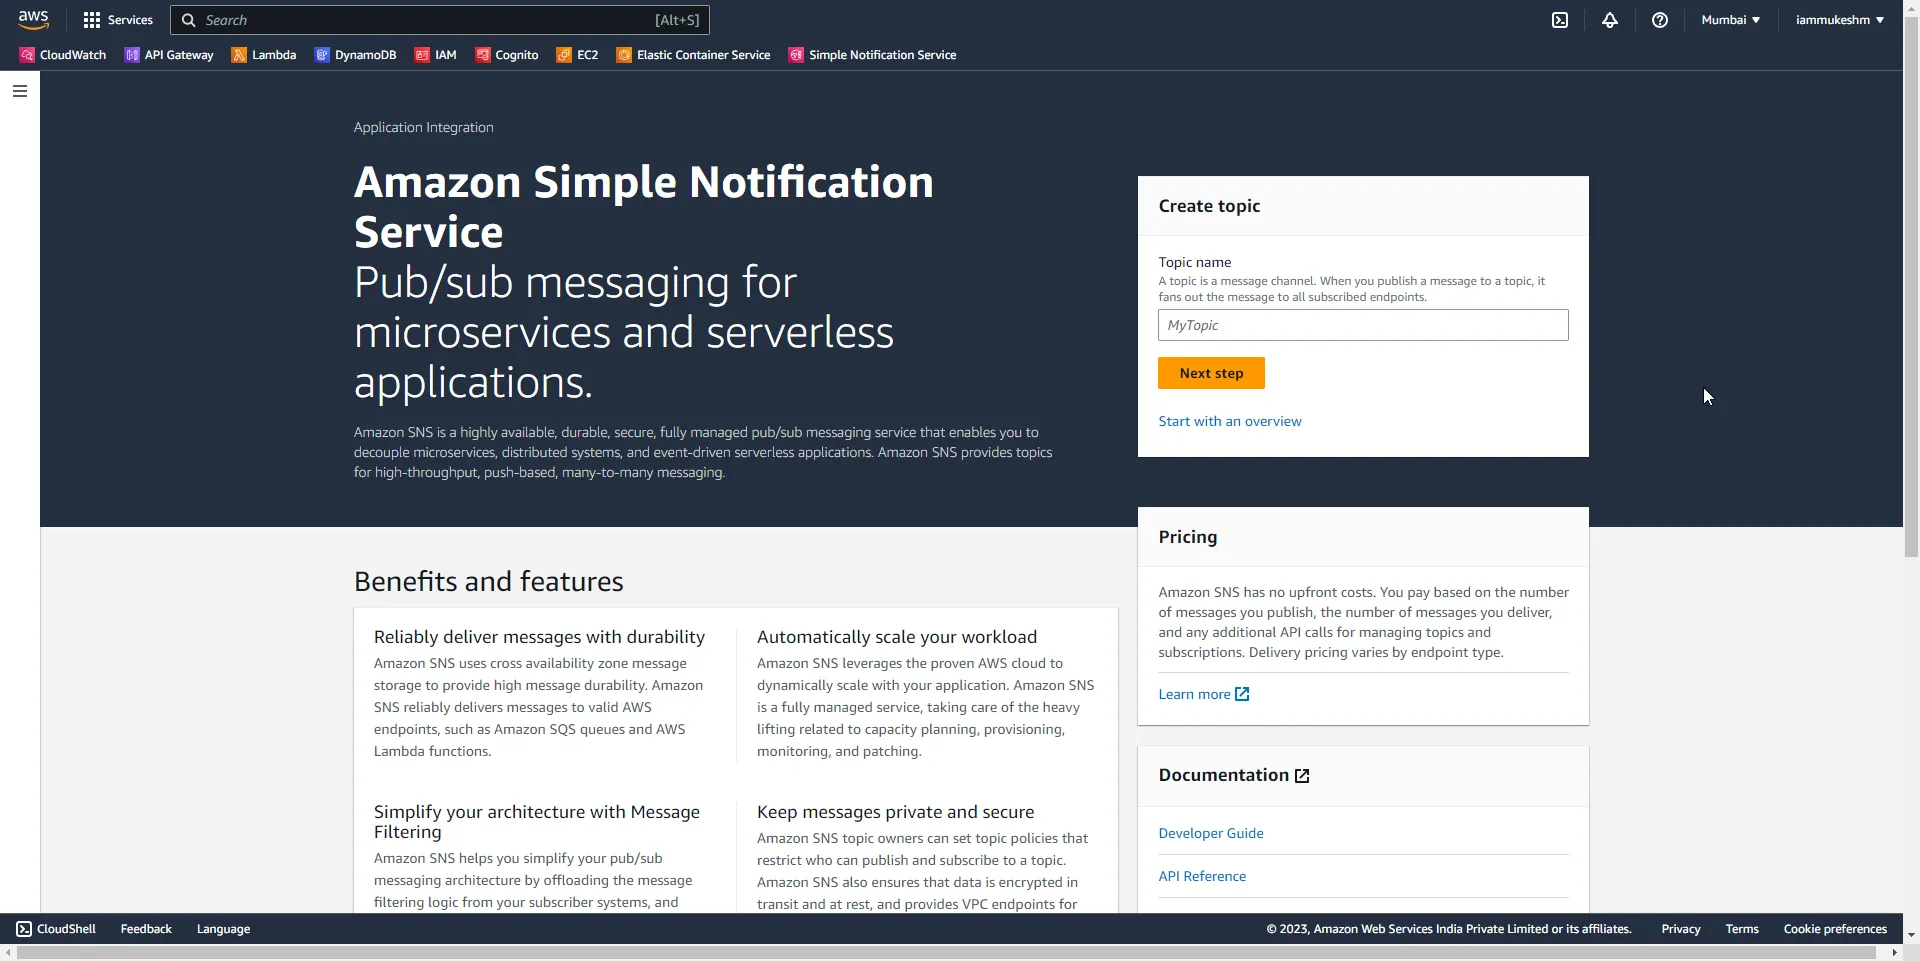Screen dimensions: 1920x961
Task: Open EC2 from the shortcuts bar
Action: coord(577,55)
